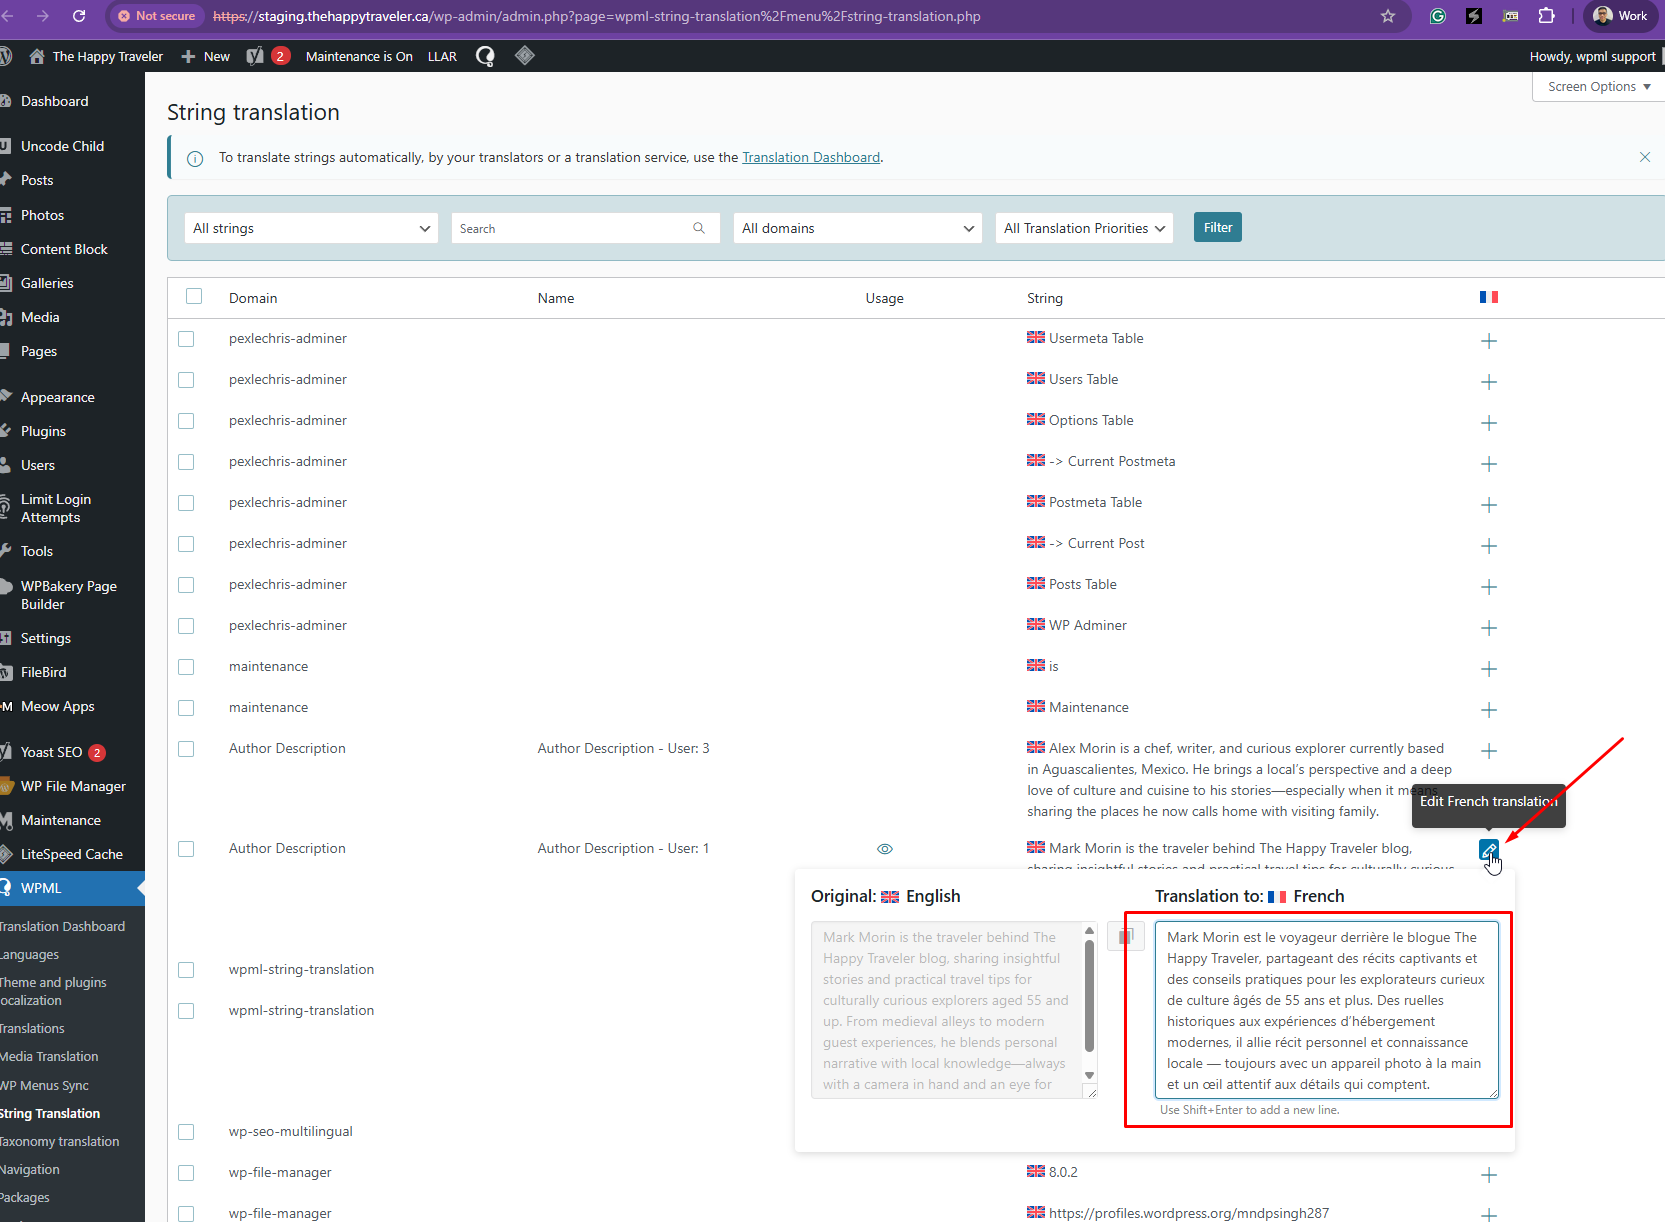The width and height of the screenshot is (1665, 1222).
Task: Open the Grammarly extension icon
Action: point(1438,16)
